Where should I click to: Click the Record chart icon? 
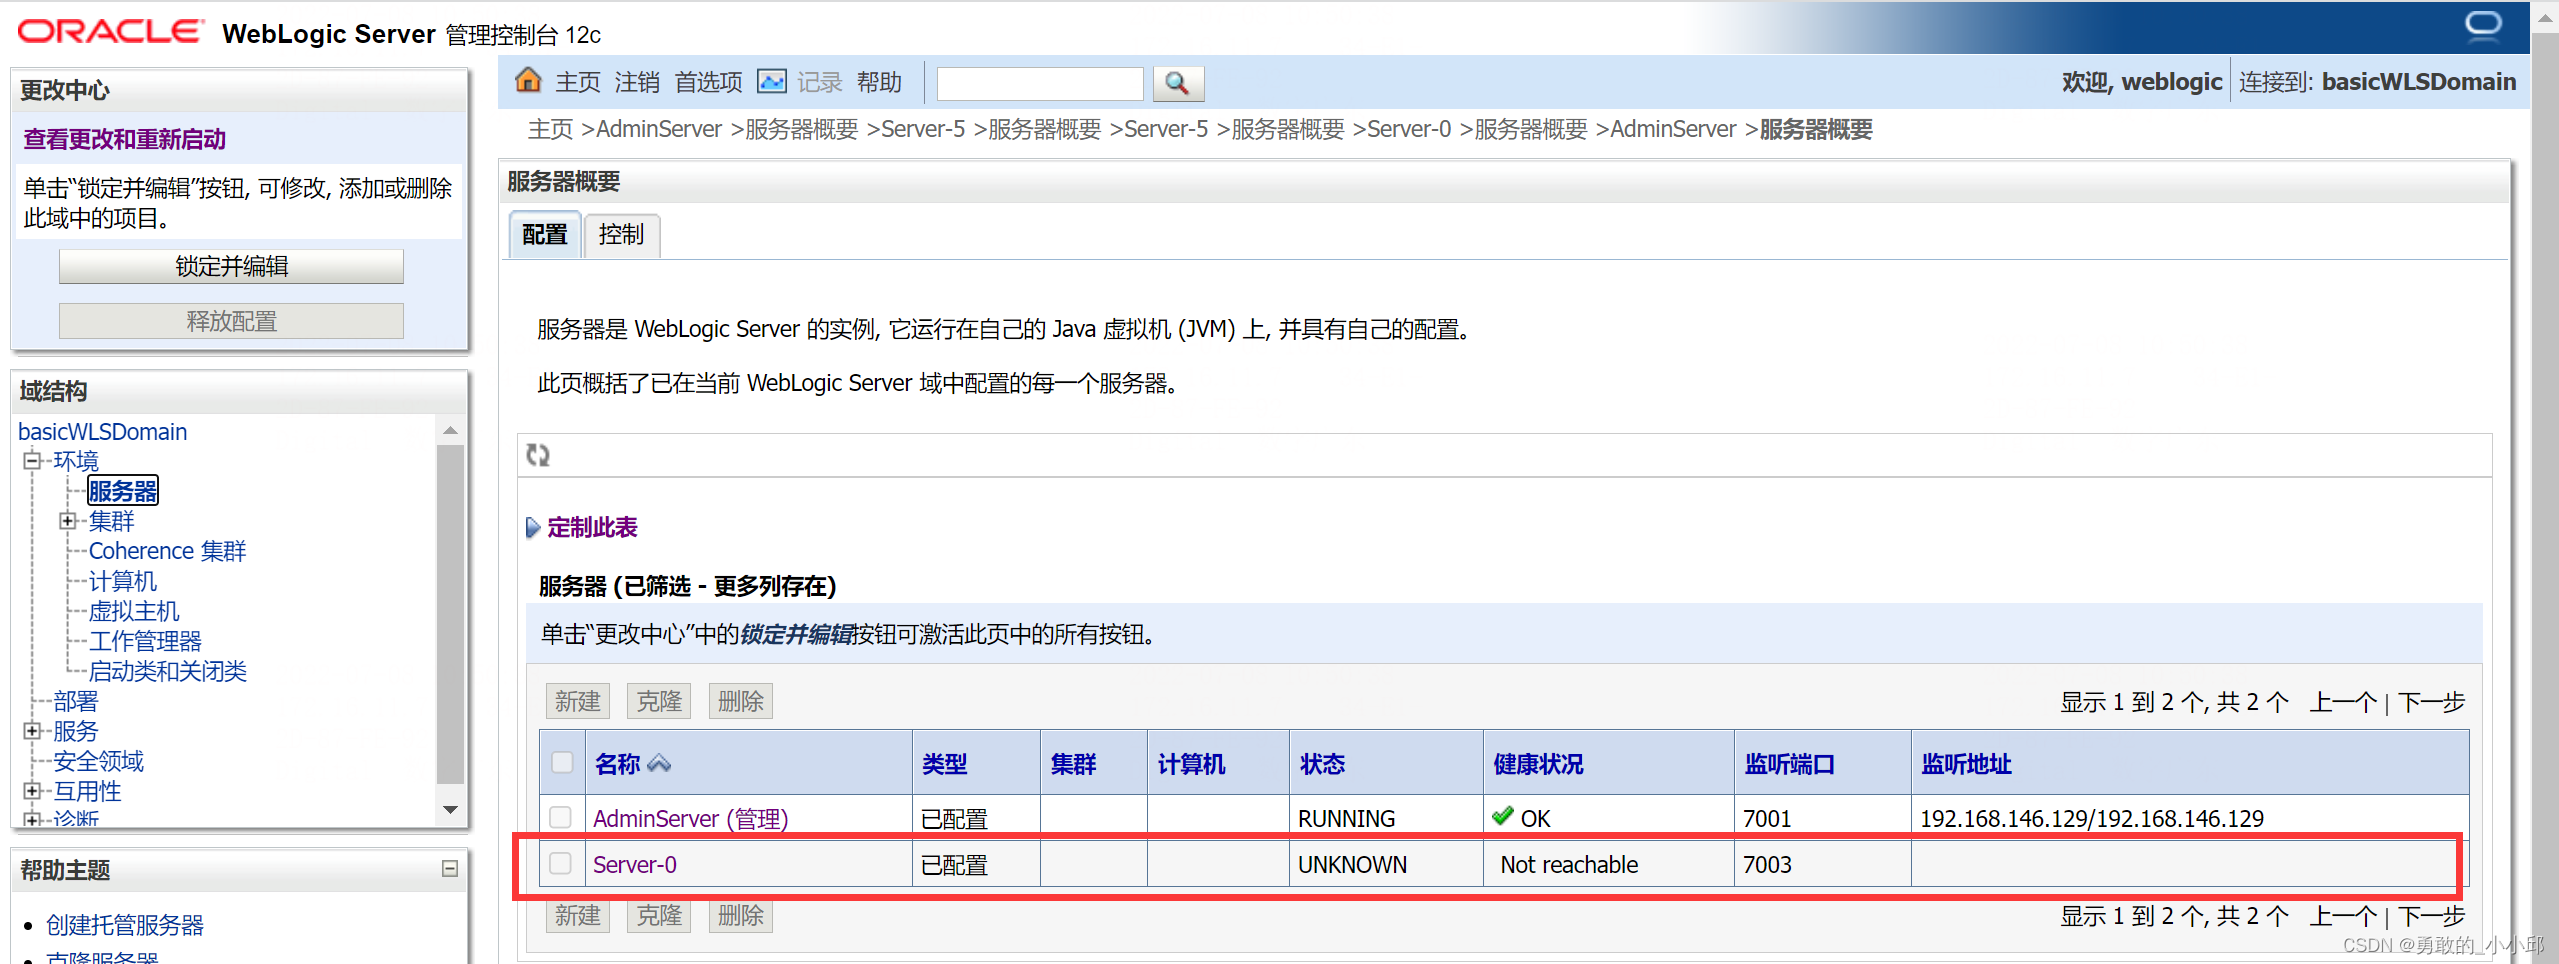coord(772,81)
